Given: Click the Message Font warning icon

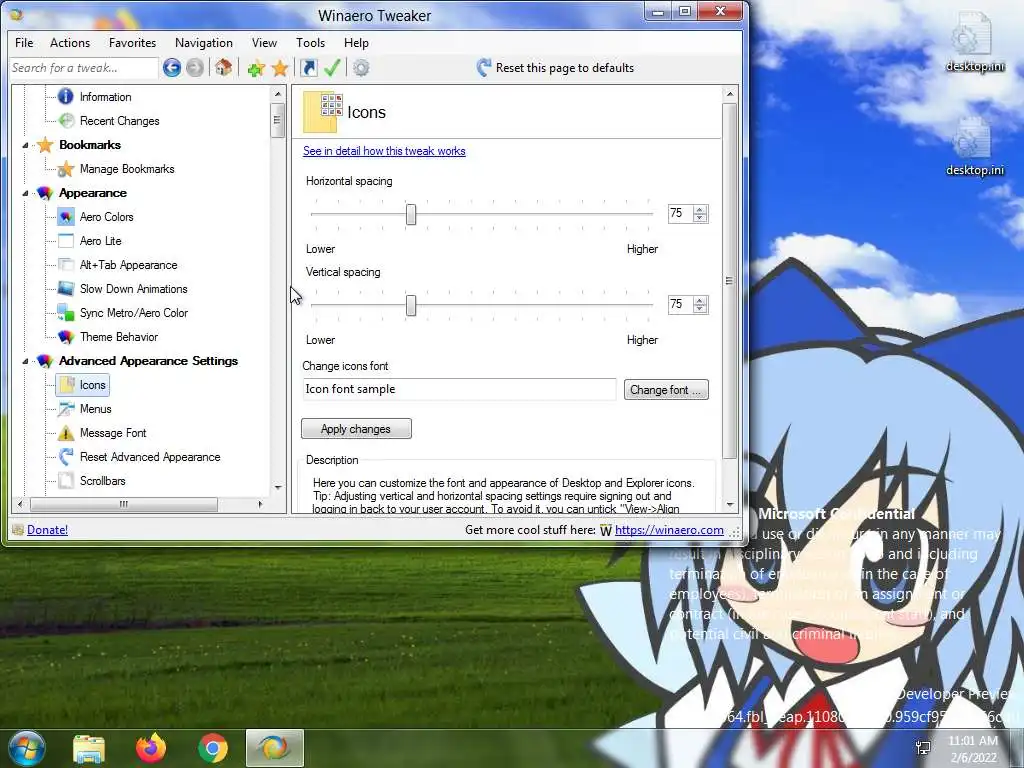Looking at the screenshot, I should (66, 433).
